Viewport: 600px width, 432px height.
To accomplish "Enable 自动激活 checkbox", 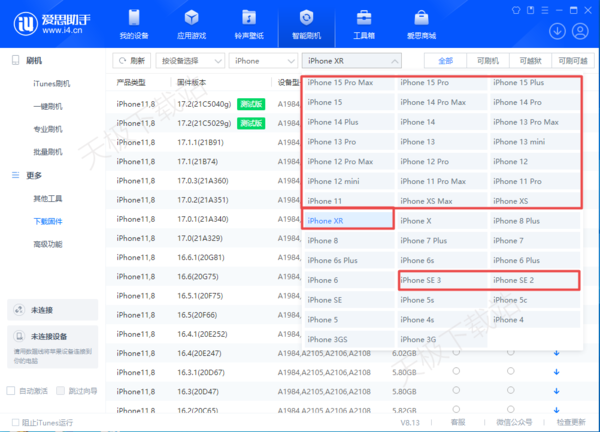I will [12, 391].
